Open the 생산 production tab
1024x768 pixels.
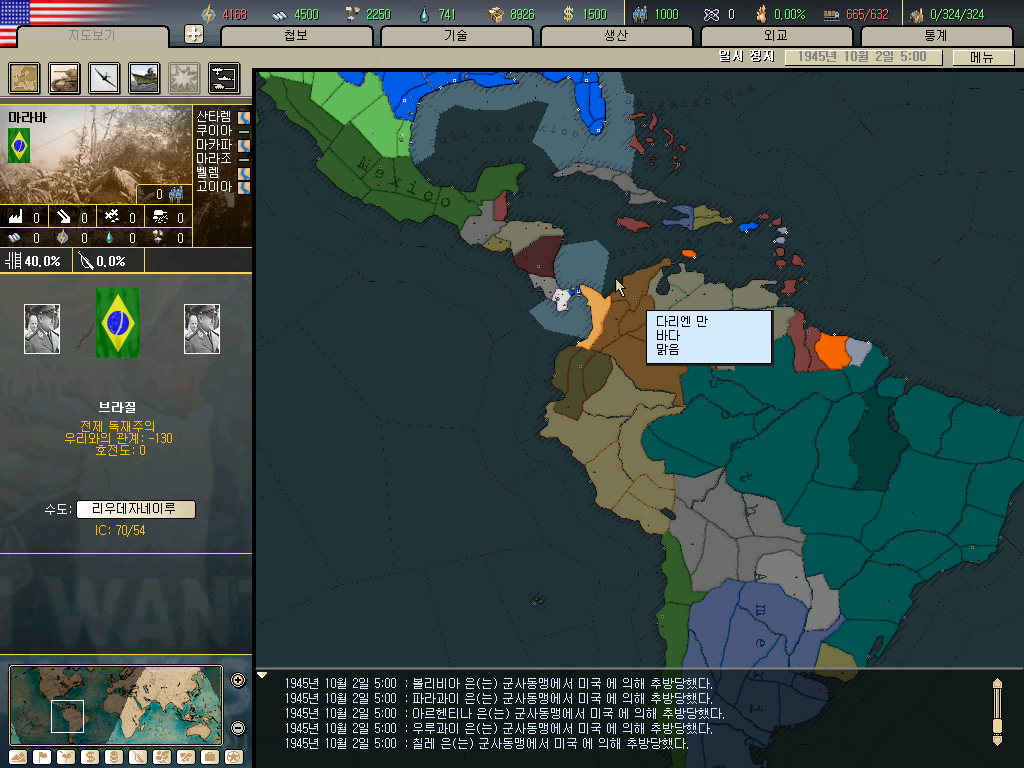[x=616, y=35]
